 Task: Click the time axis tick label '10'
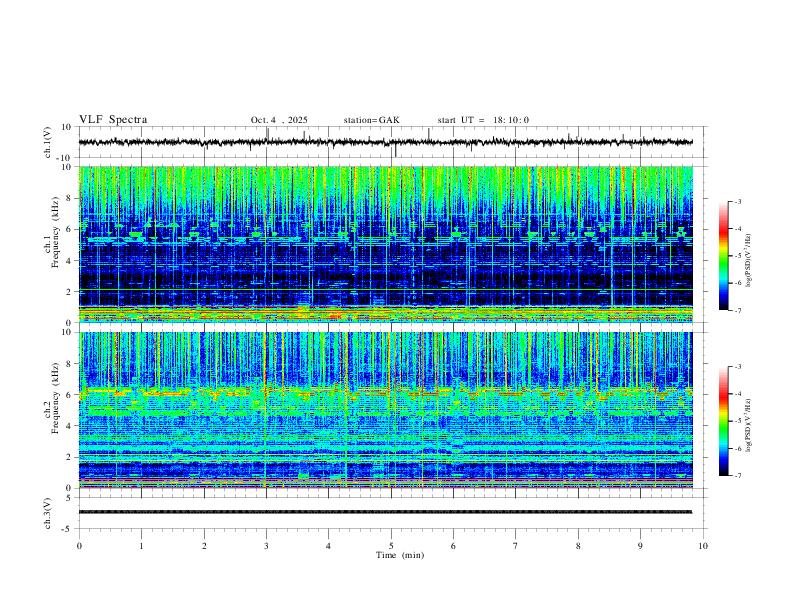pos(703,546)
